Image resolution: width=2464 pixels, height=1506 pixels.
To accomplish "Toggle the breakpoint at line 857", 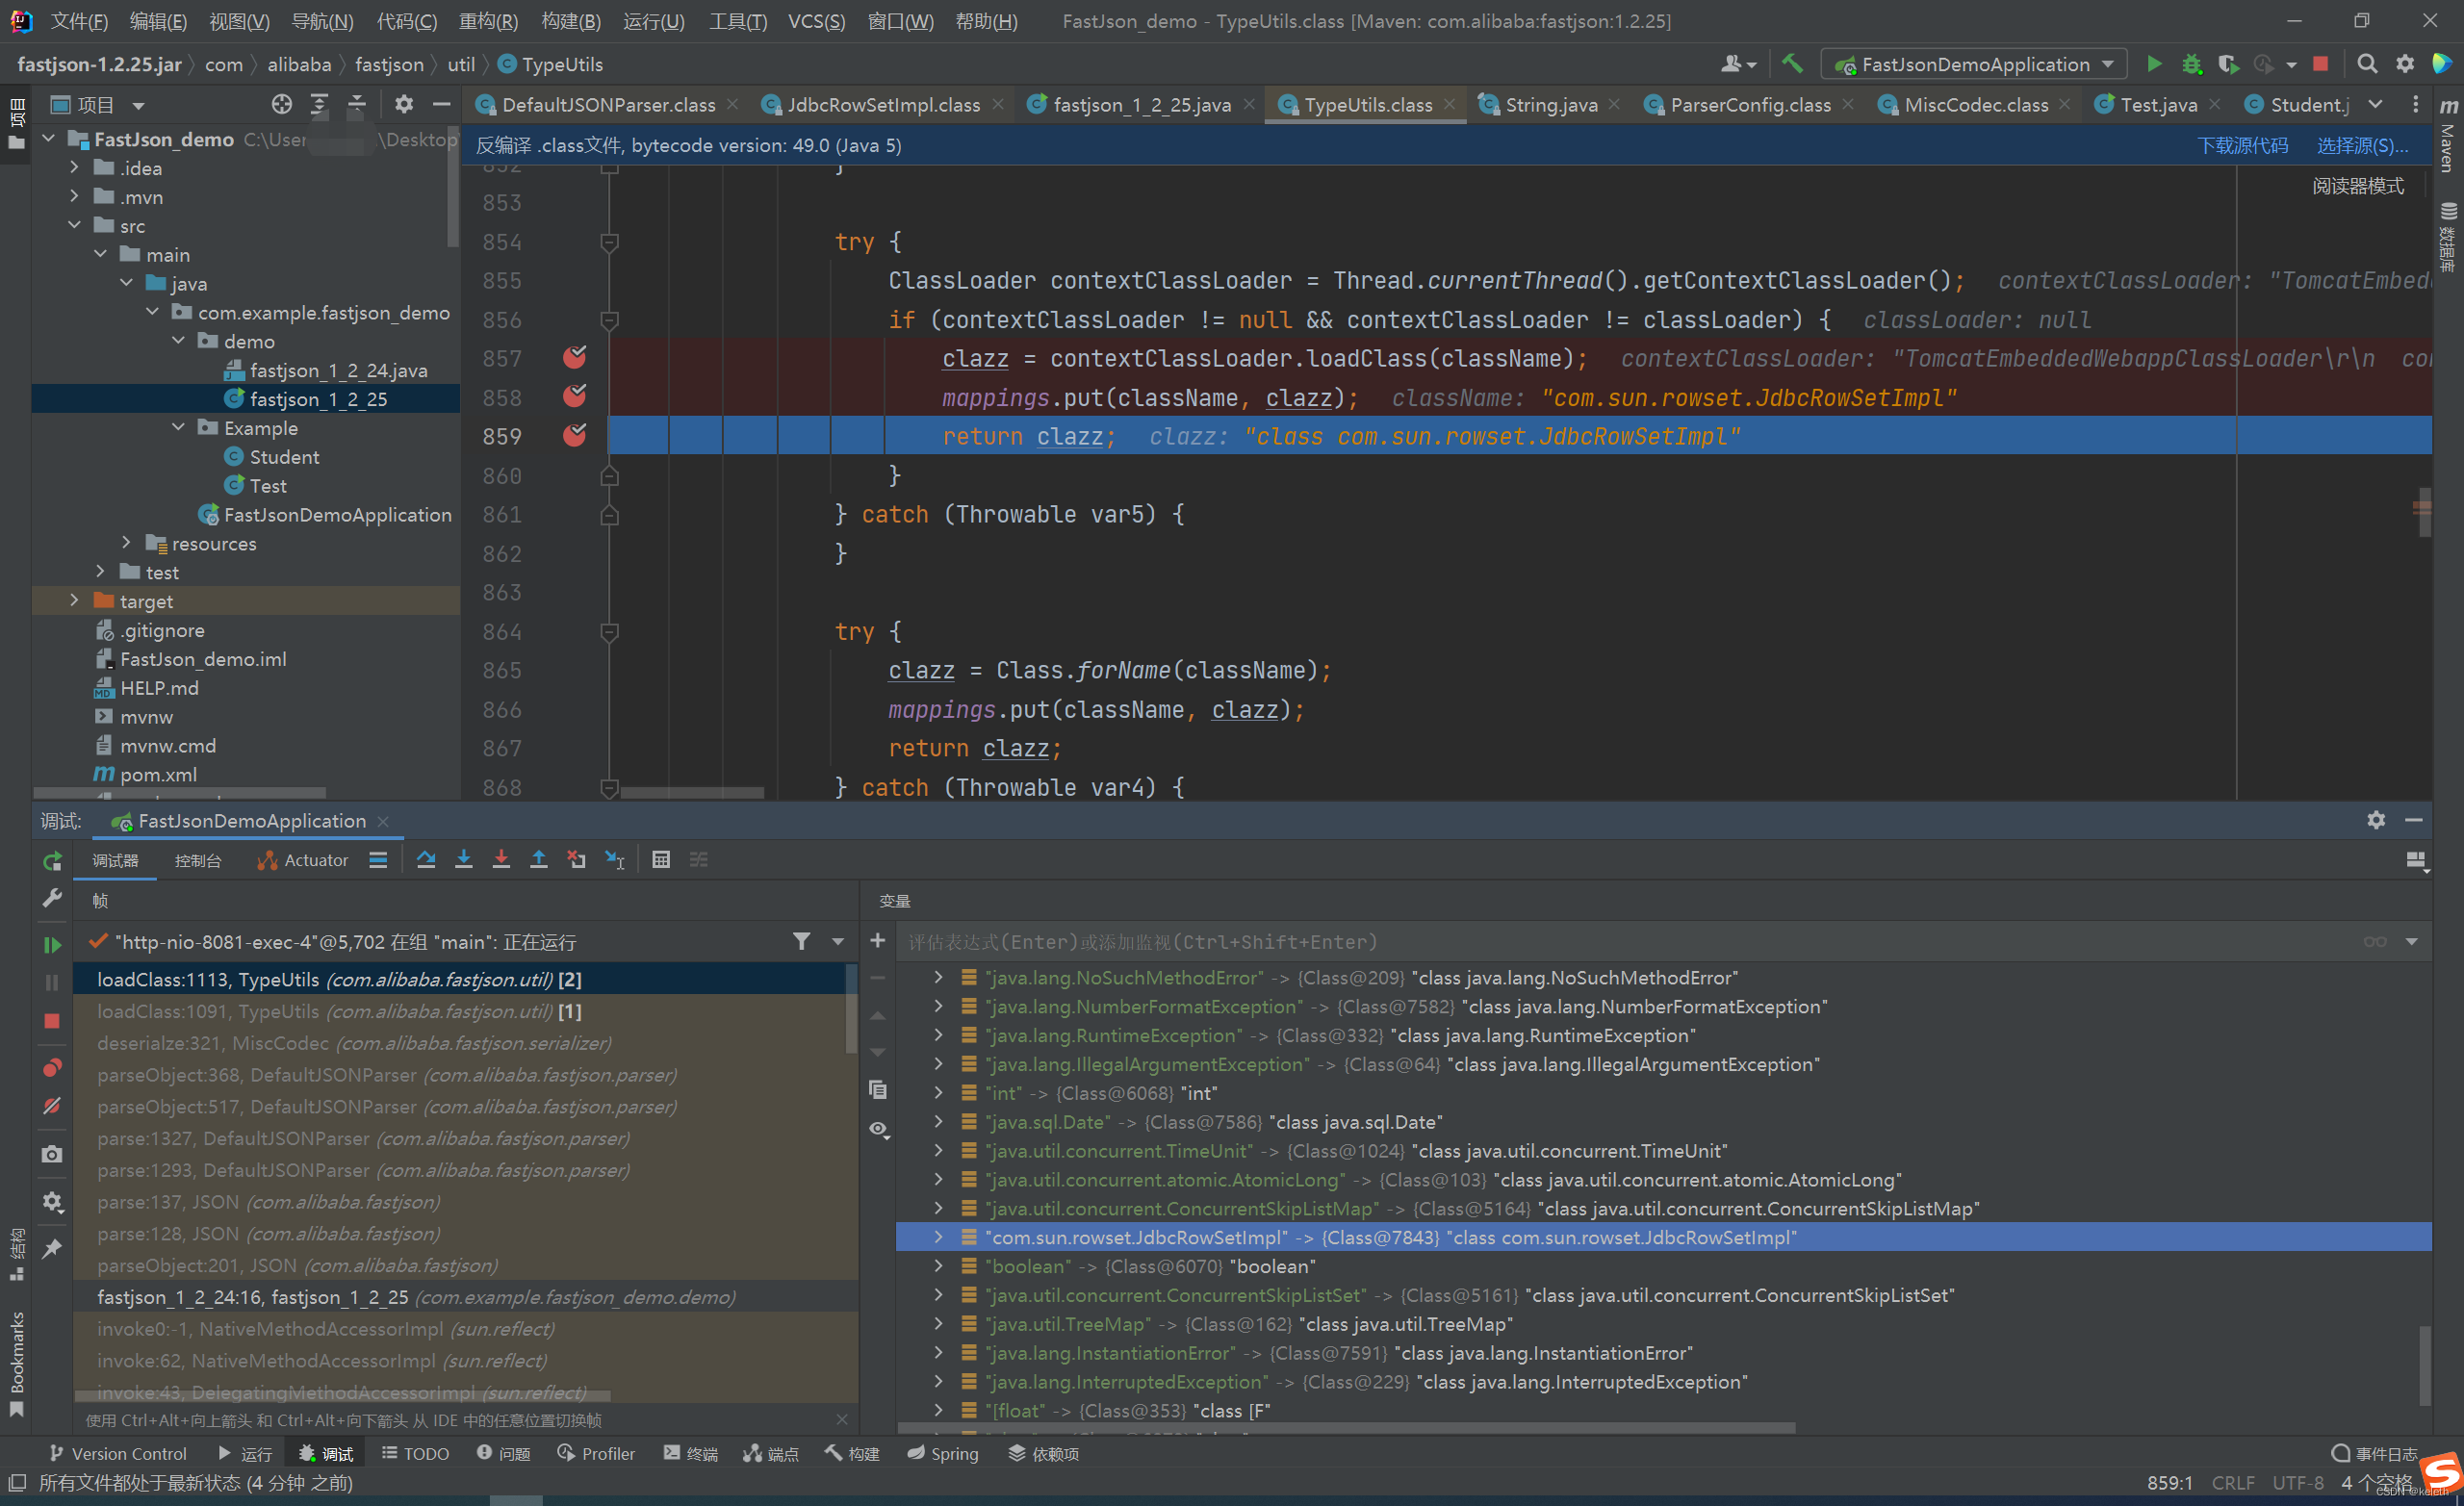I will point(574,357).
